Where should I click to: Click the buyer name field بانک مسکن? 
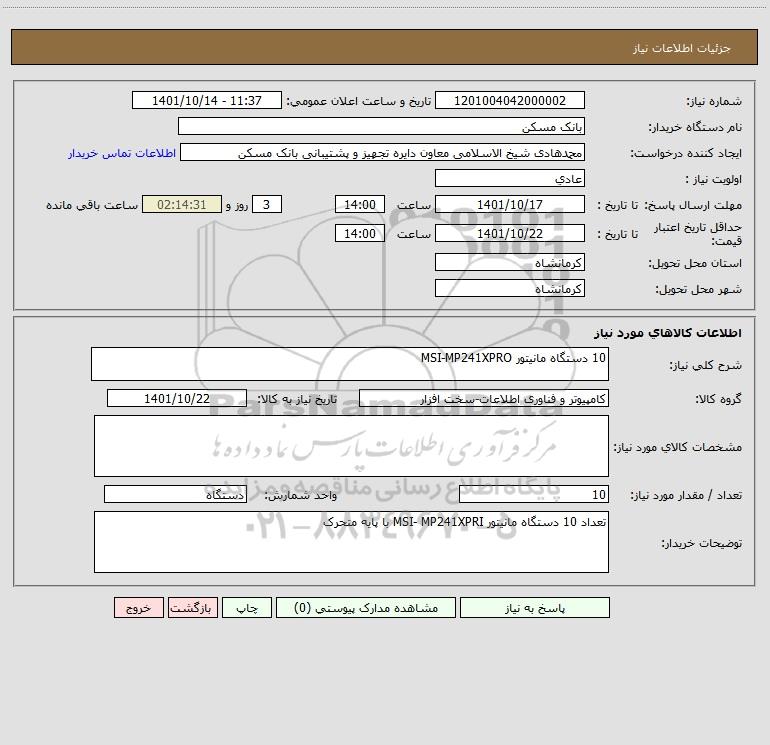381,126
